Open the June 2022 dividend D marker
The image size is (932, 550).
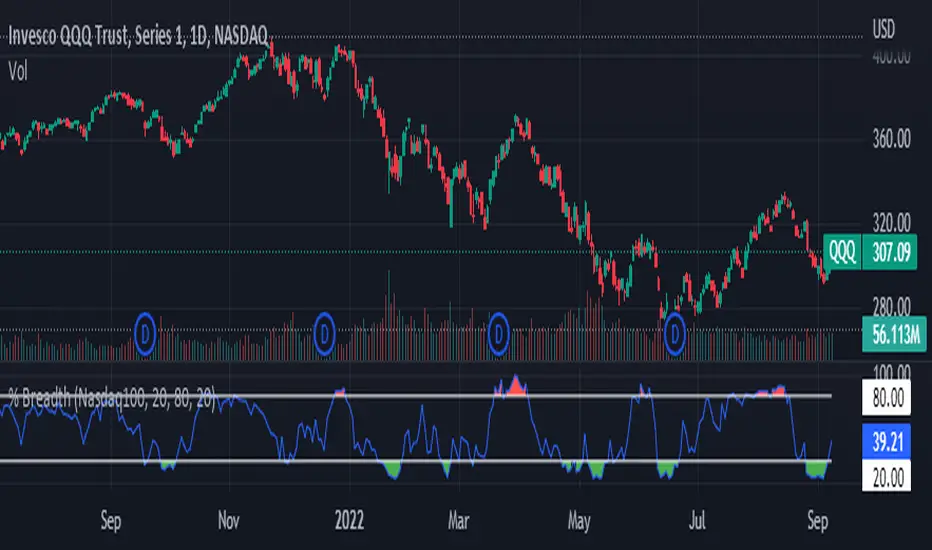point(675,334)
